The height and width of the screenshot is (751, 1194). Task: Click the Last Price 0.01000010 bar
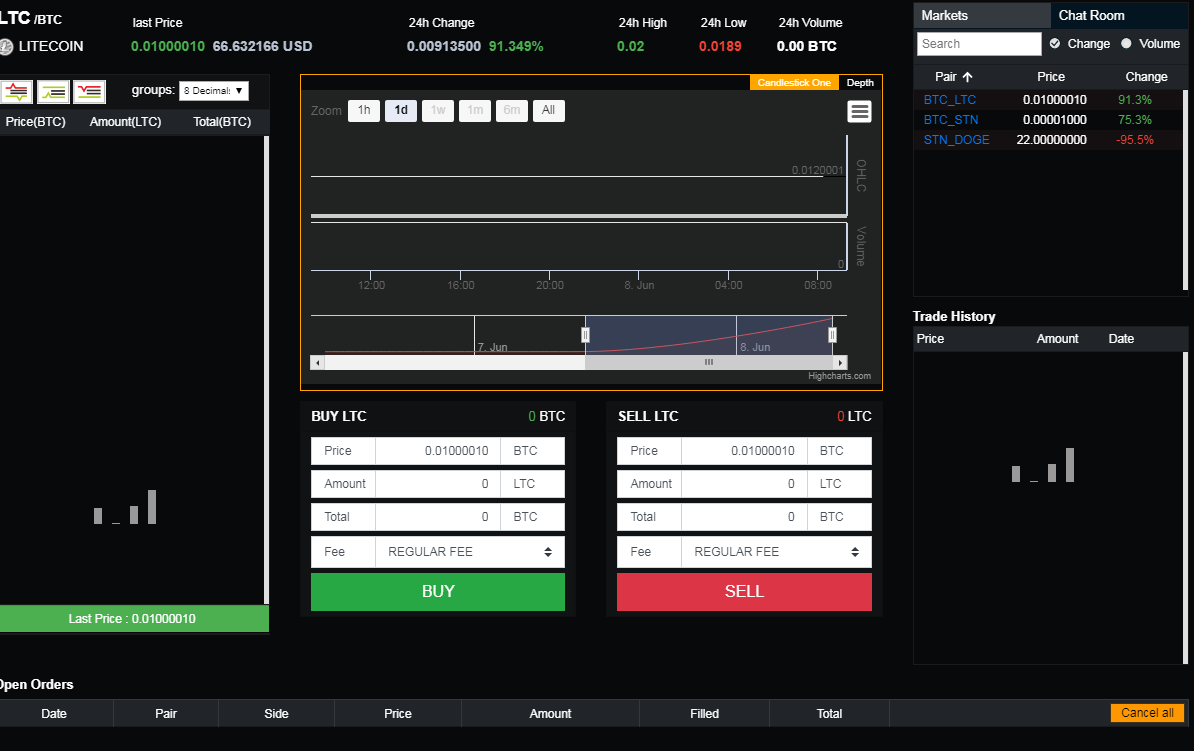pos(134,618)
